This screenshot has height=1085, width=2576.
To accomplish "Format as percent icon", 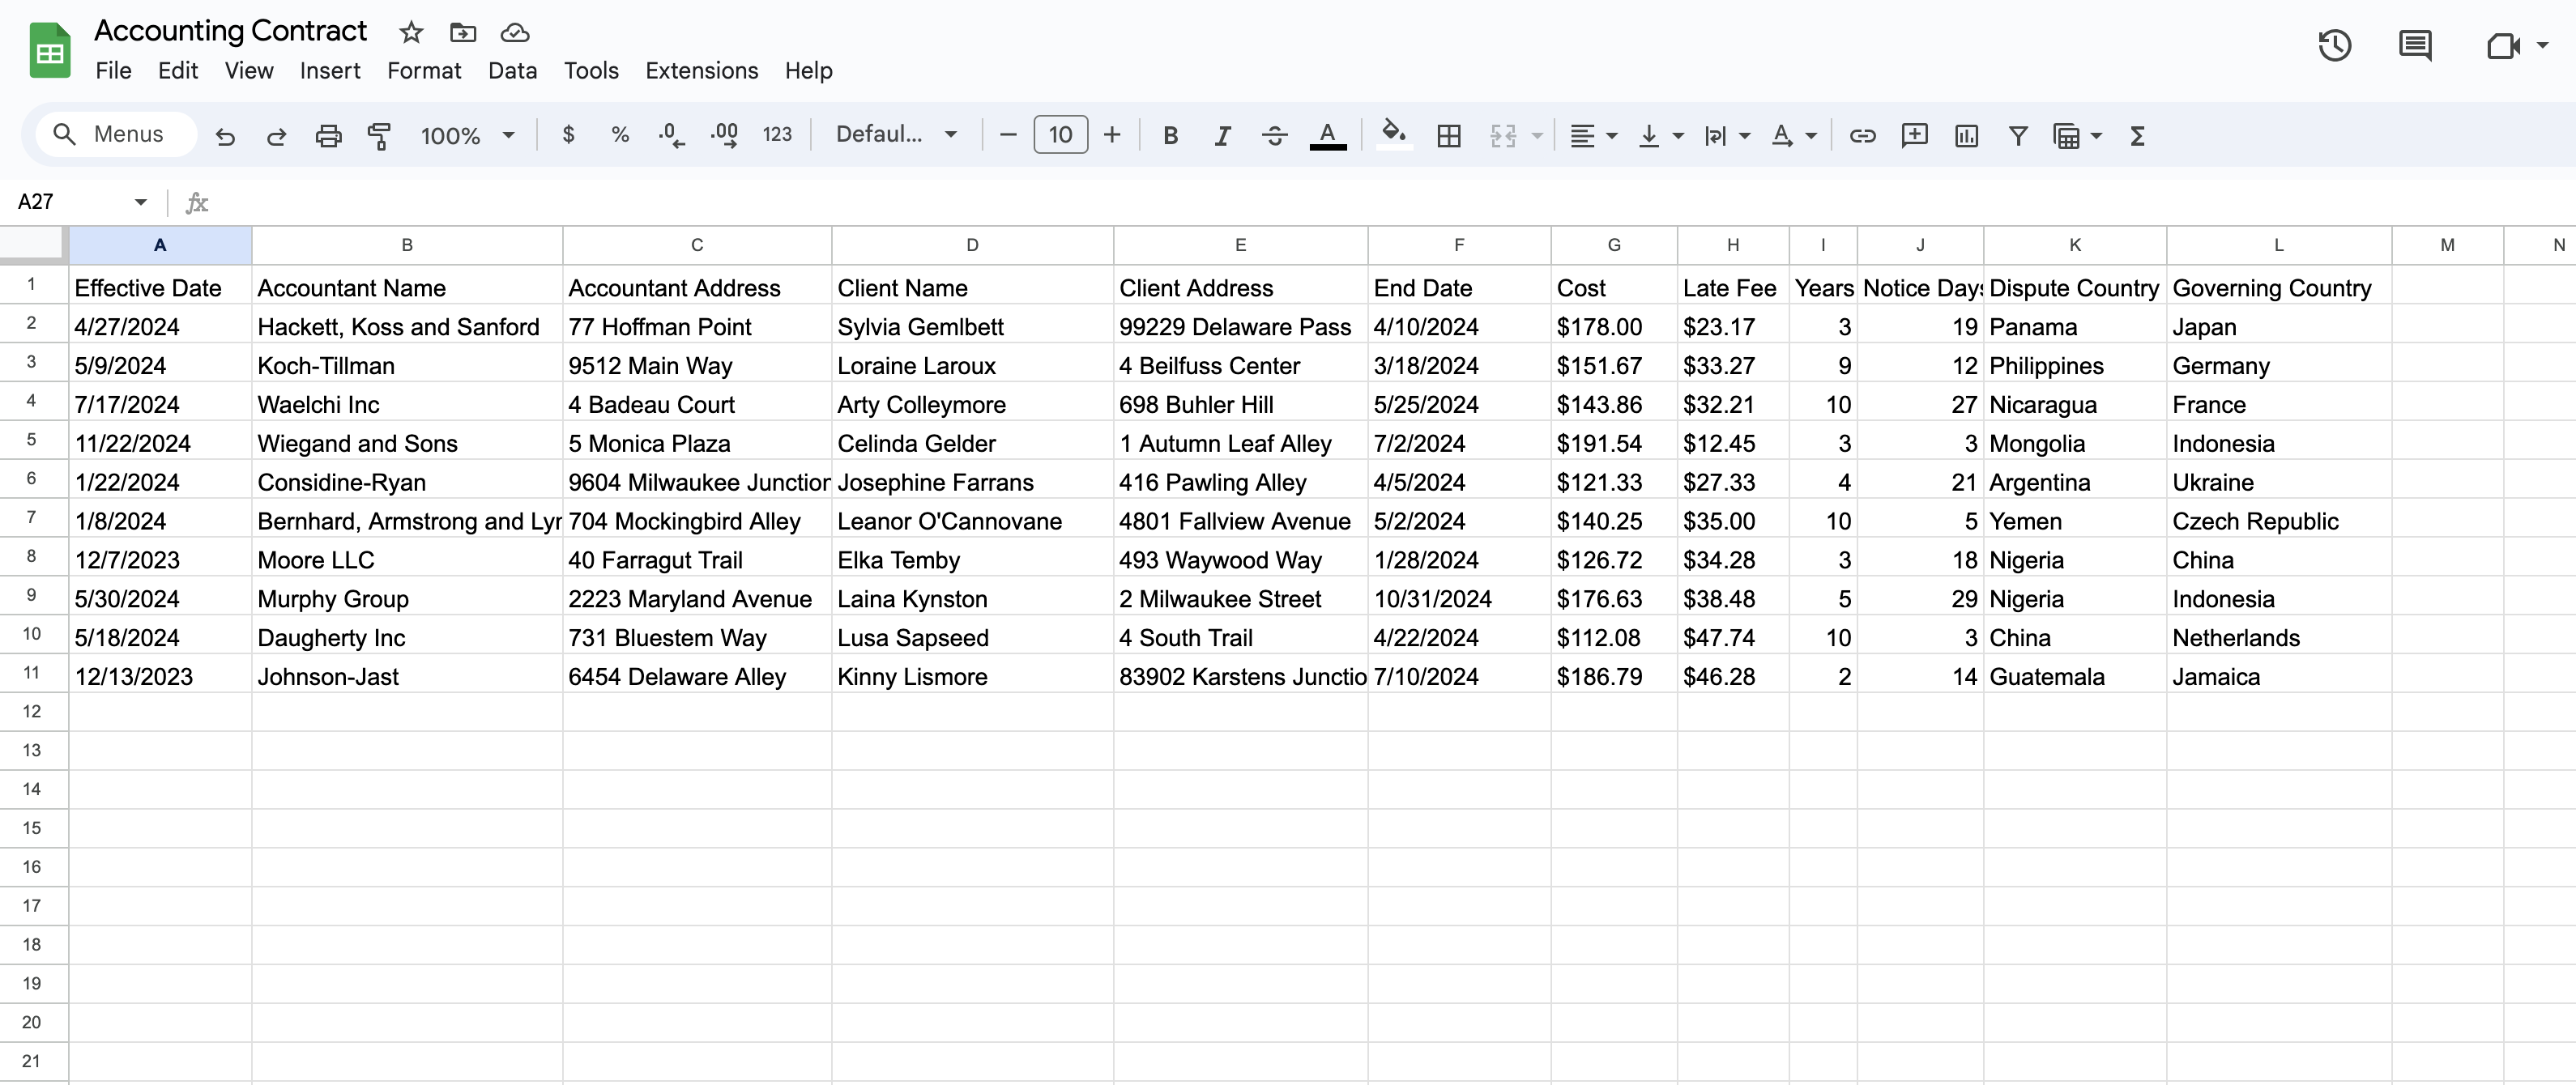I will tap(620, 134).
